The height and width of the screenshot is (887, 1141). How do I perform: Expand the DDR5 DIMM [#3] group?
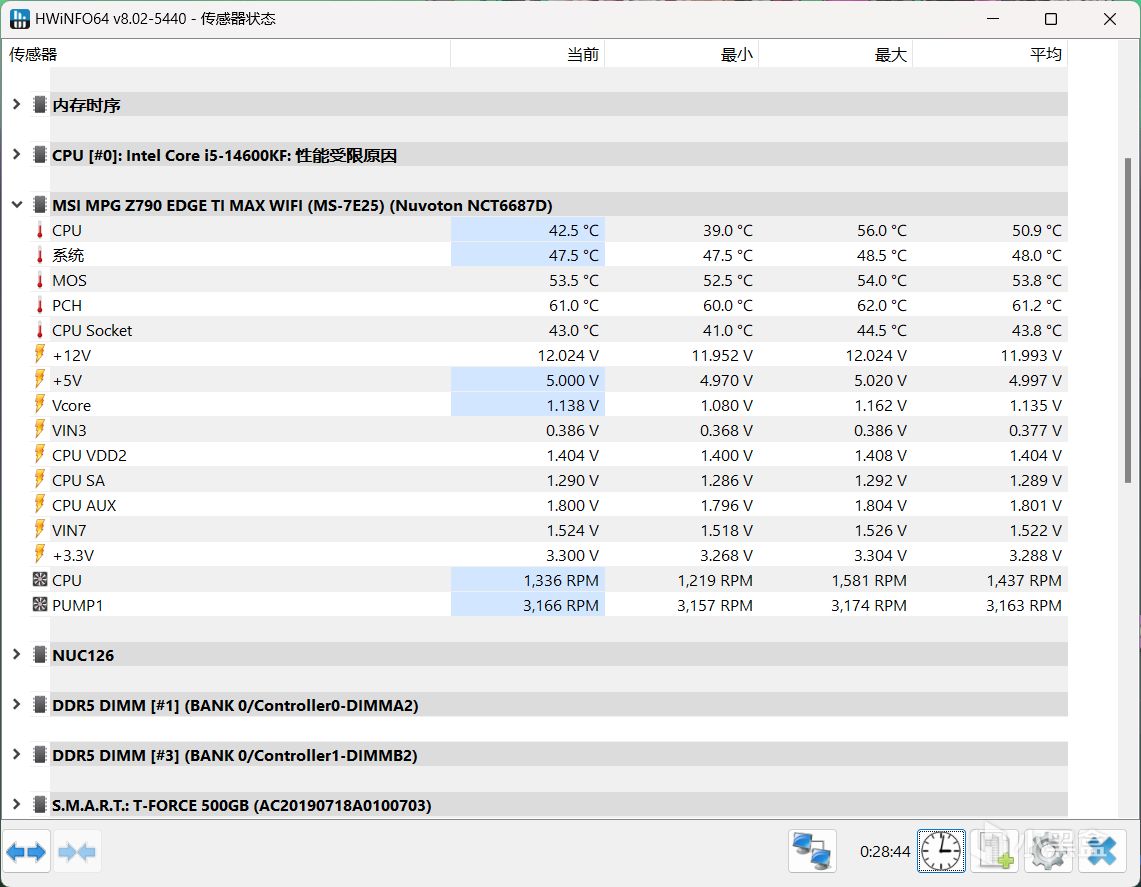16,755
